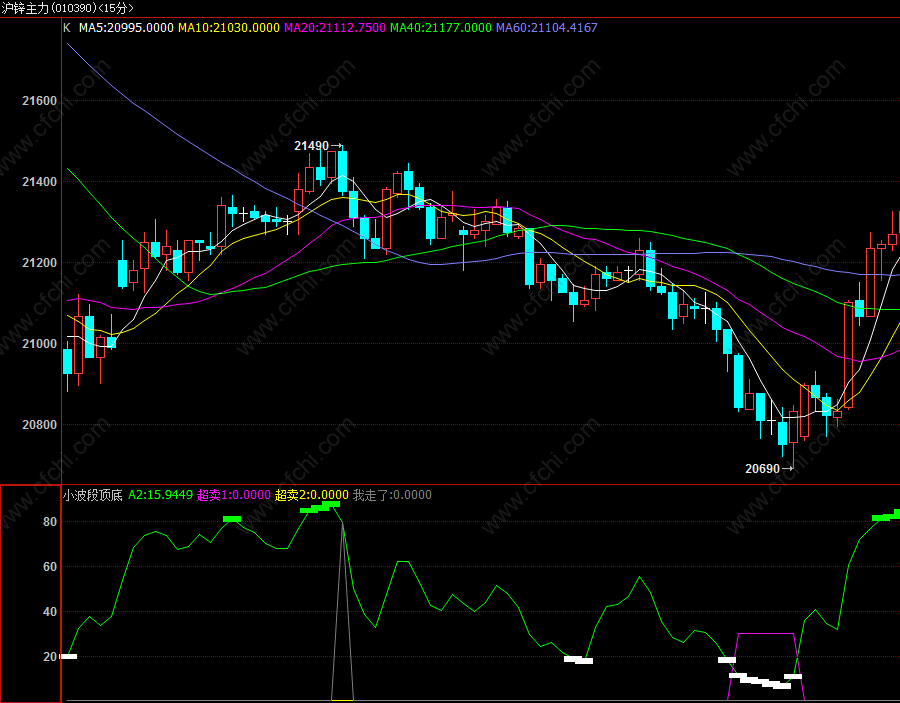Click the 60 level indicator axis label
Image resolution: width=900 pixels, height=703 pixels.
50,566
